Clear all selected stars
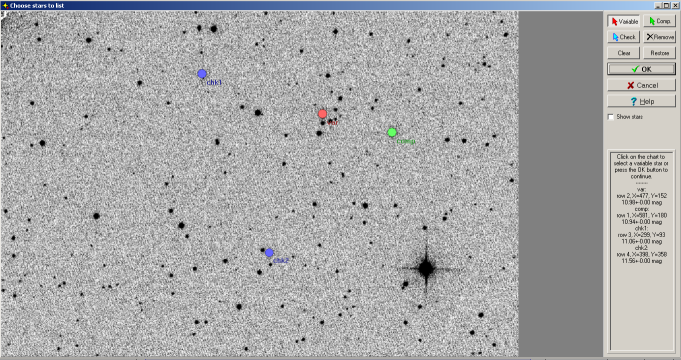Image resolution: width=681 pixels, height=360 pixels. (624, 53)
